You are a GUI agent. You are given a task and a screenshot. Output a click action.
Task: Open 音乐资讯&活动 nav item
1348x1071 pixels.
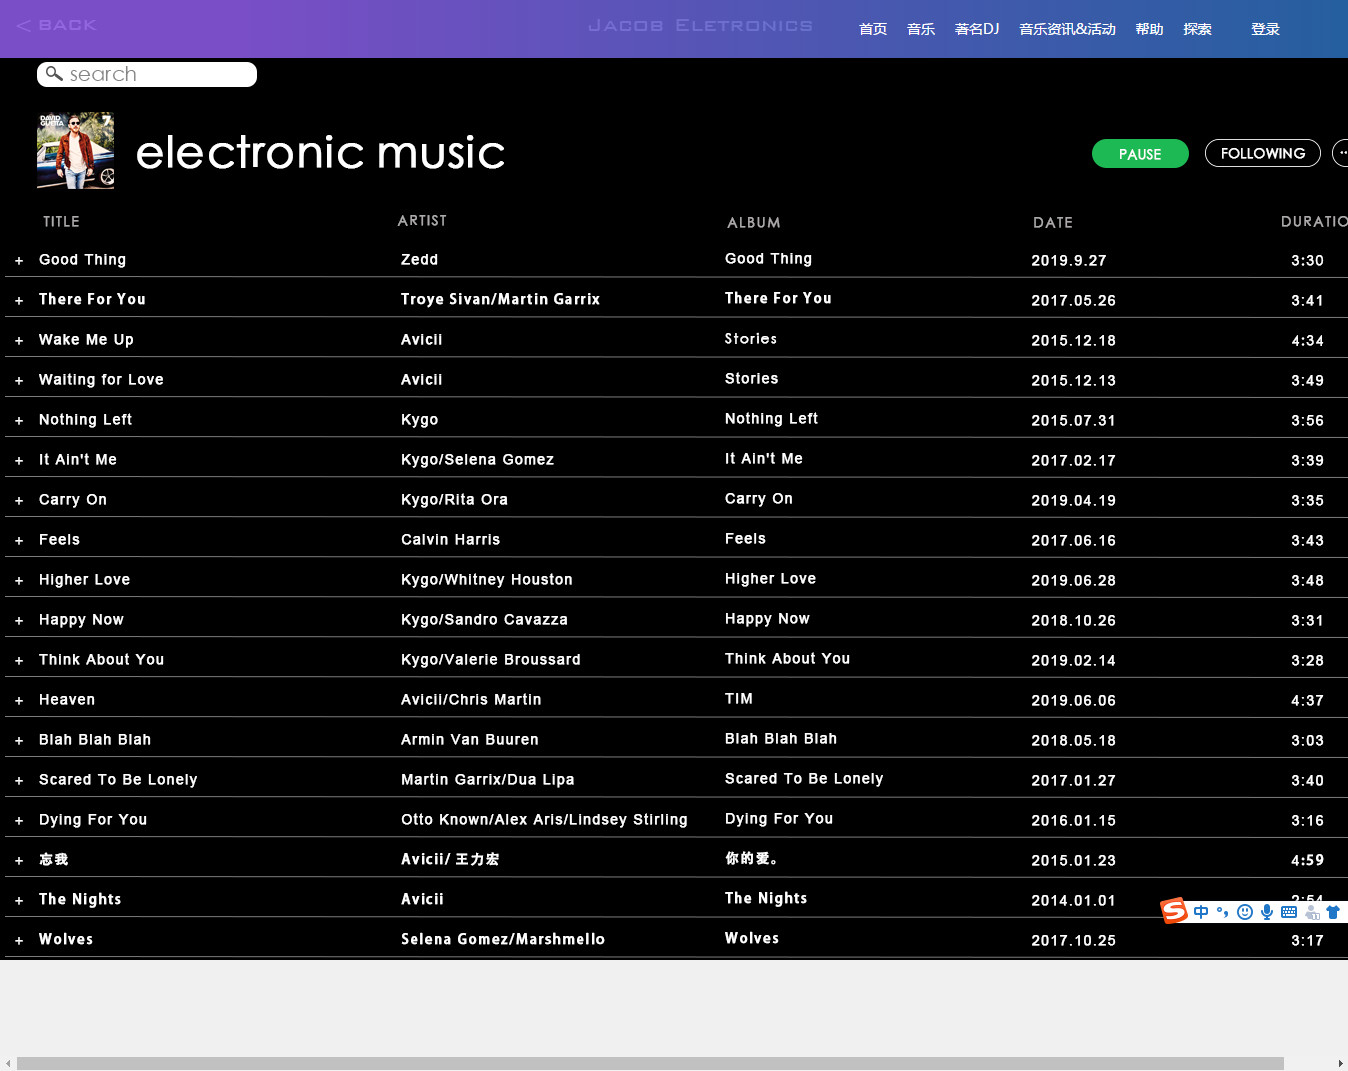[1067, 29]
